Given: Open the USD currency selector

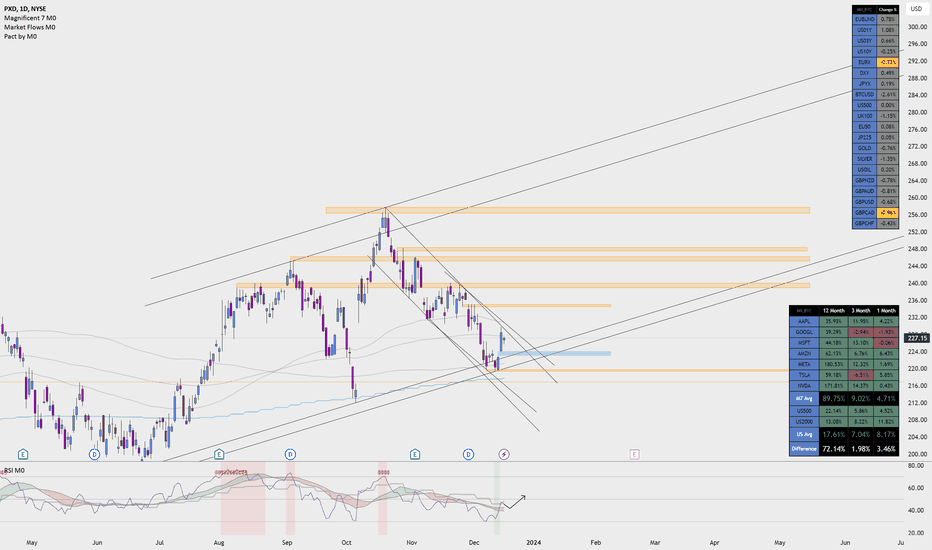Looking at the screenshot, I should pos(916,9).
